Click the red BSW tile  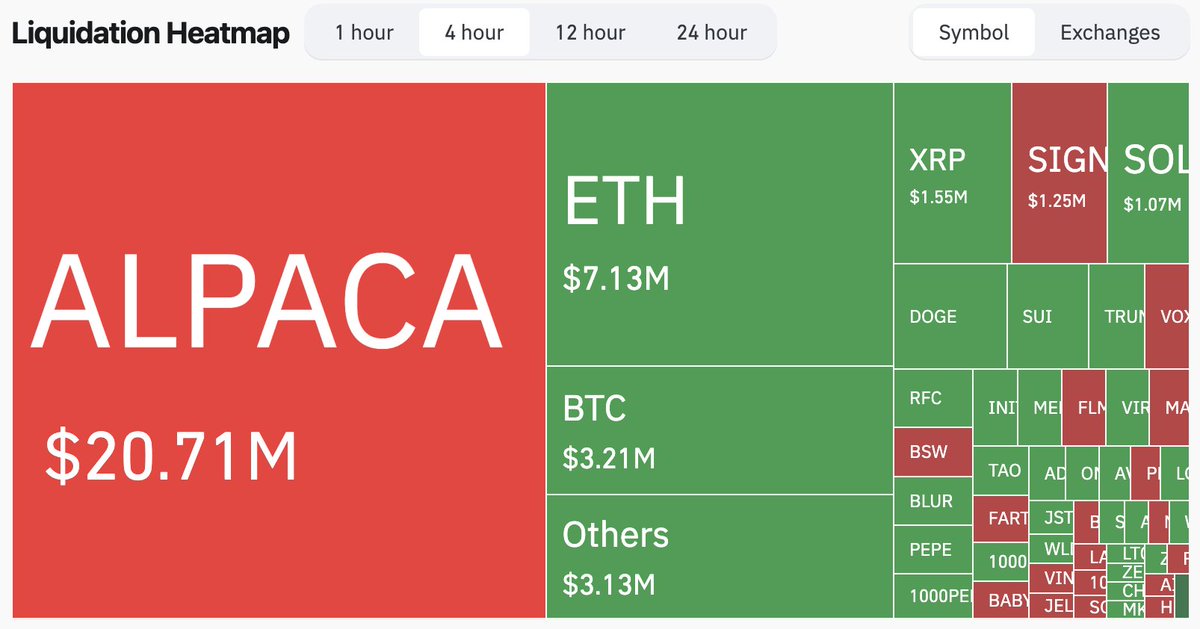933,452
